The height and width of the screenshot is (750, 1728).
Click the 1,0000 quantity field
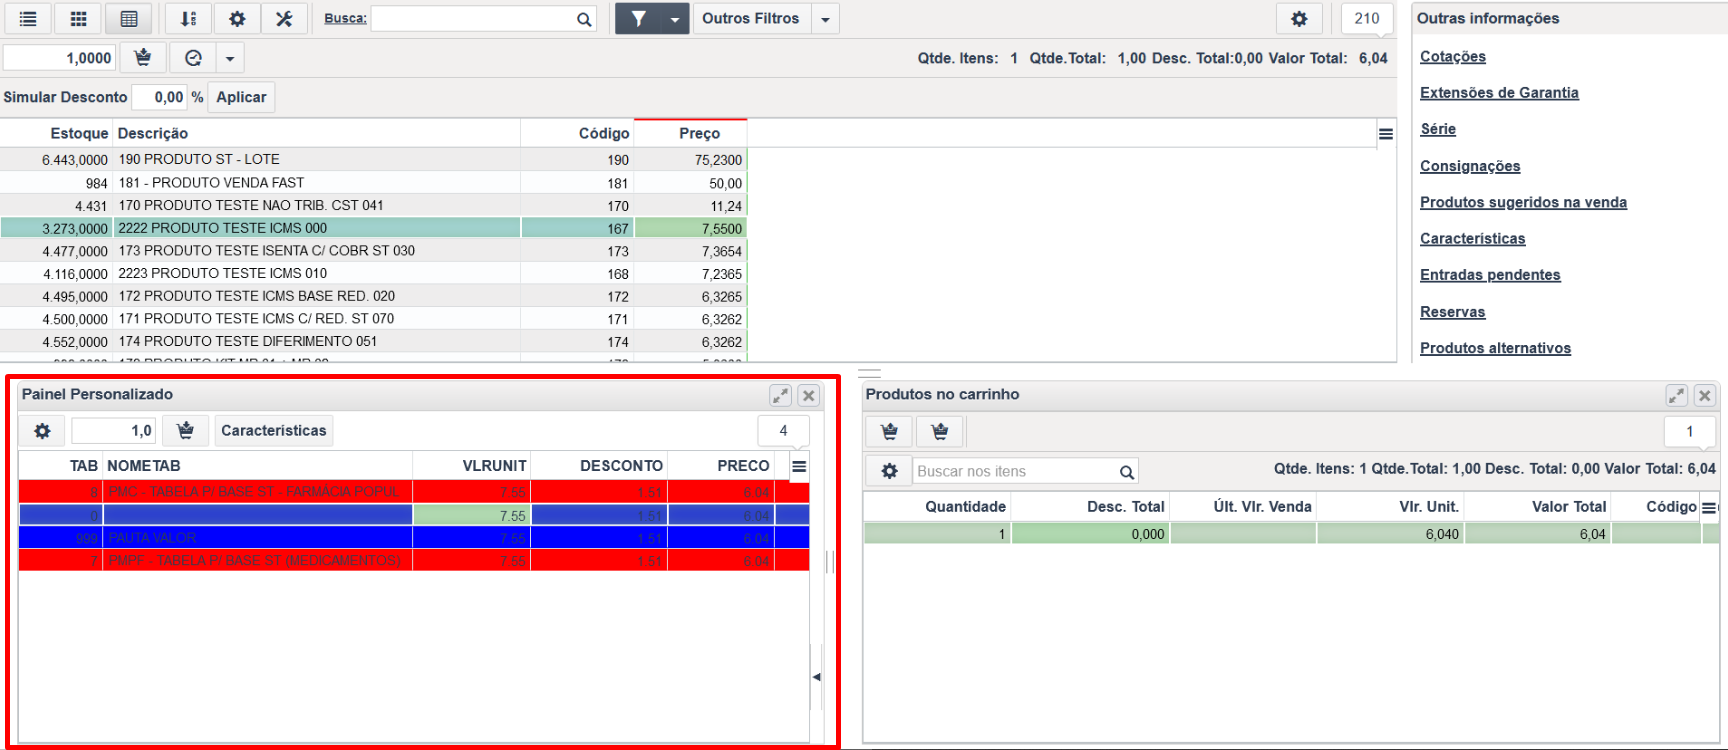tap(59, 58)
